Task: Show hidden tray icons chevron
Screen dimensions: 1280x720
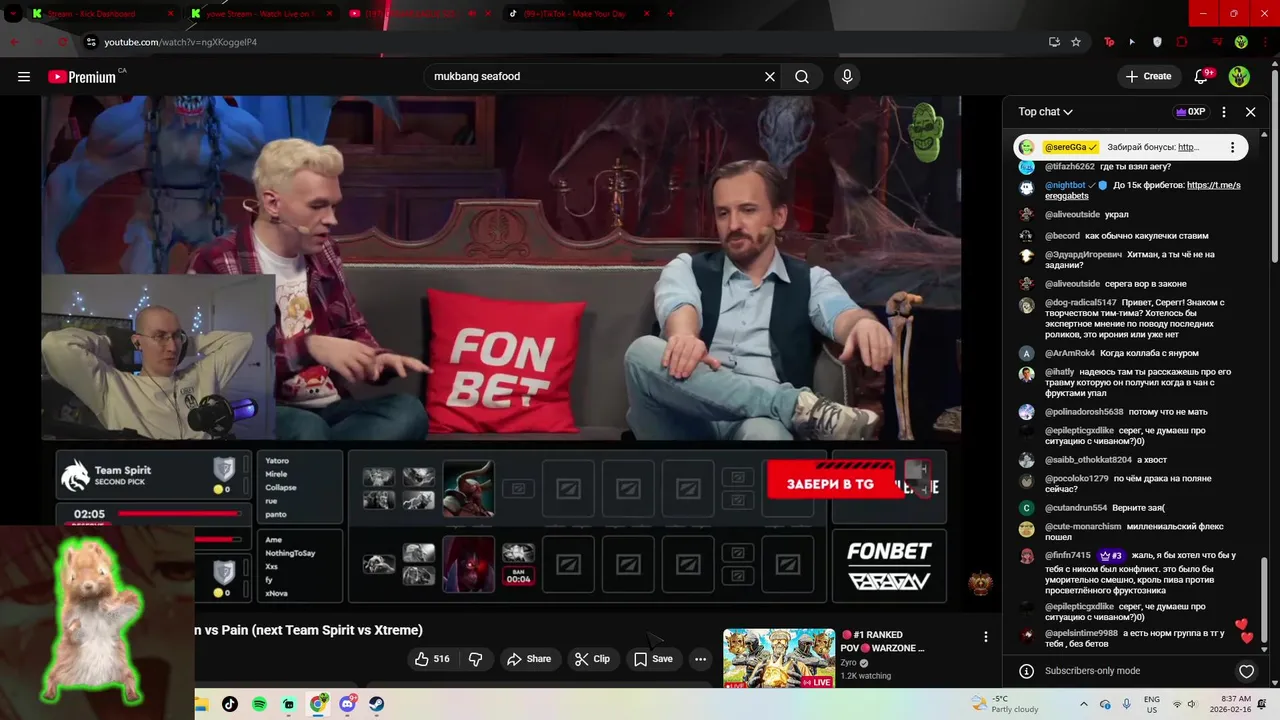Action: coord(1084,704)
